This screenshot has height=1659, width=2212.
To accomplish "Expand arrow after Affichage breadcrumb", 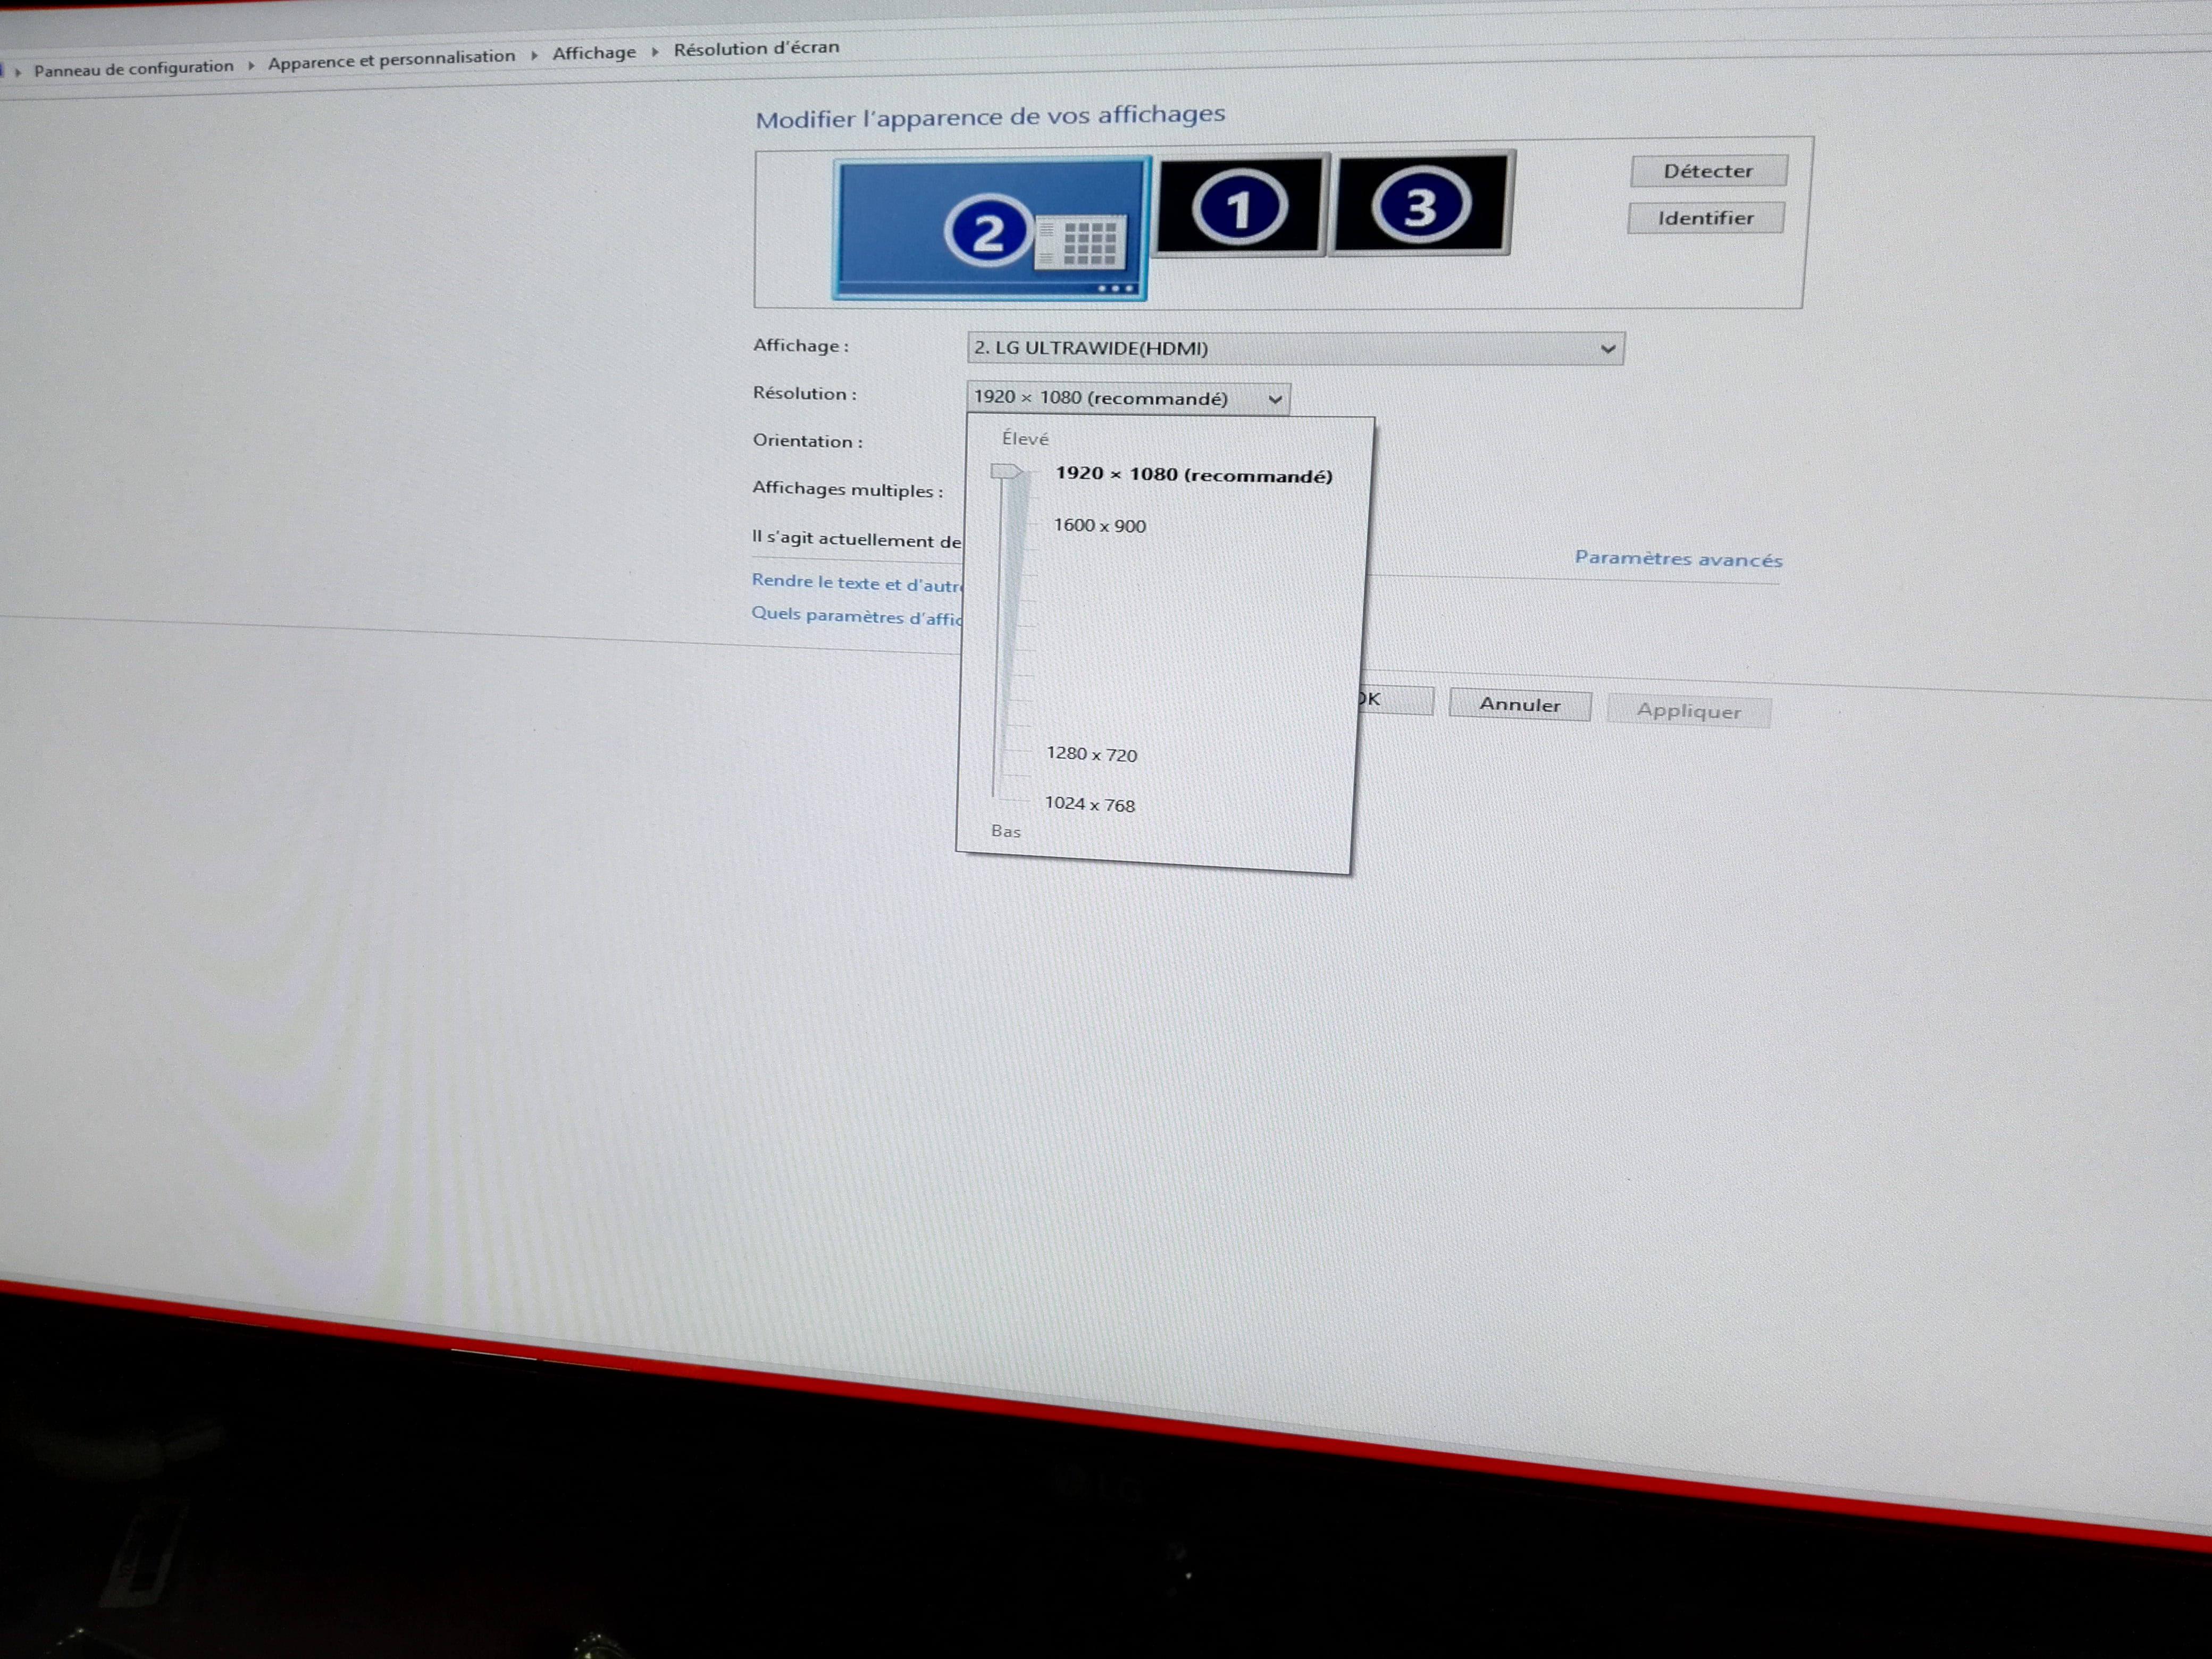I will point(655,51).
